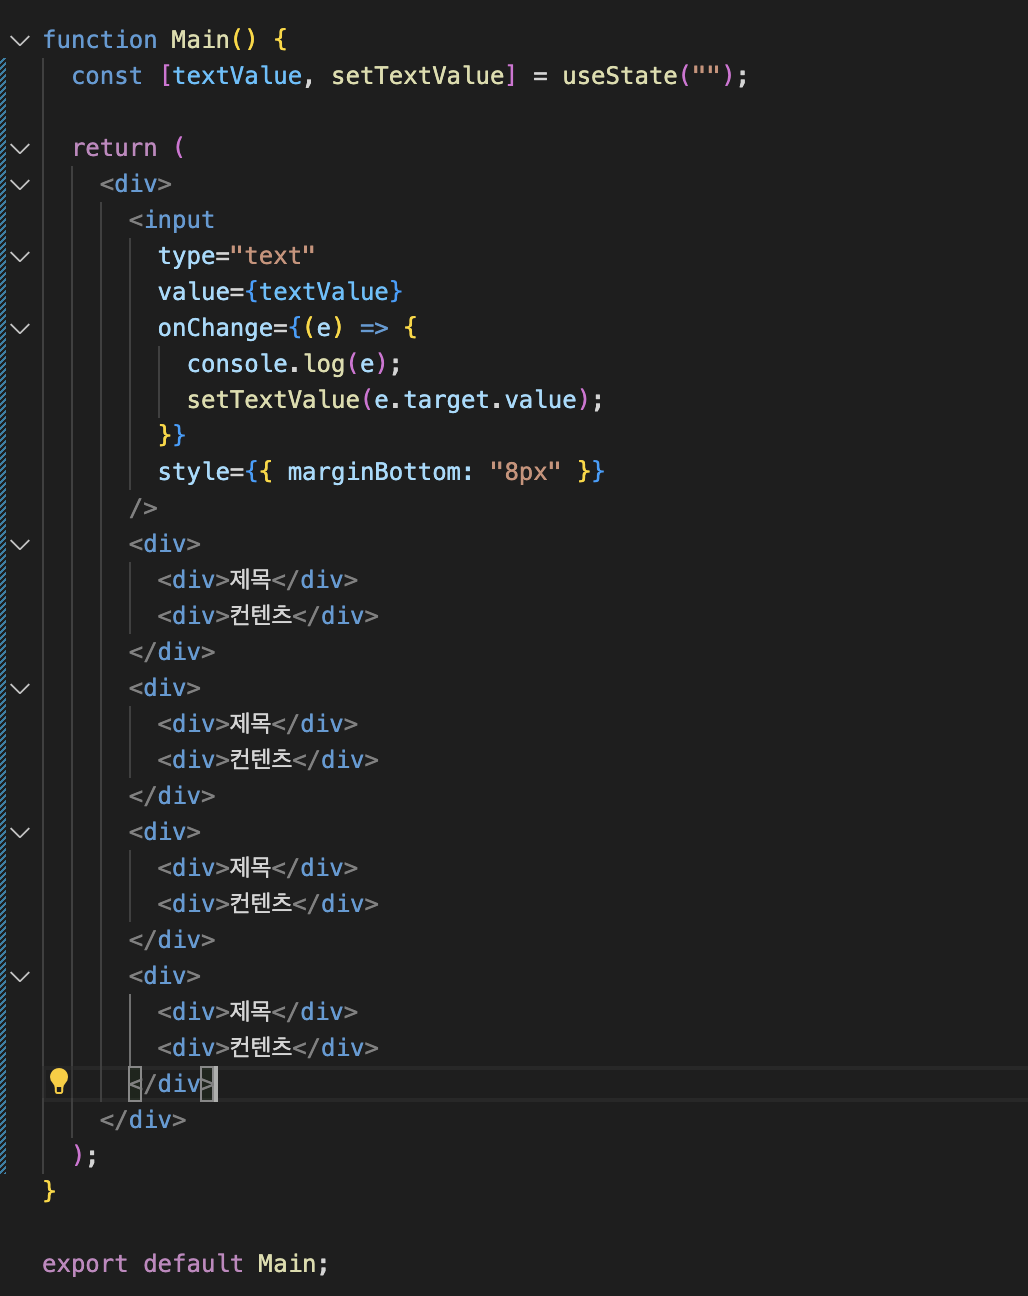Fold the onChange handler chevron

20,328
